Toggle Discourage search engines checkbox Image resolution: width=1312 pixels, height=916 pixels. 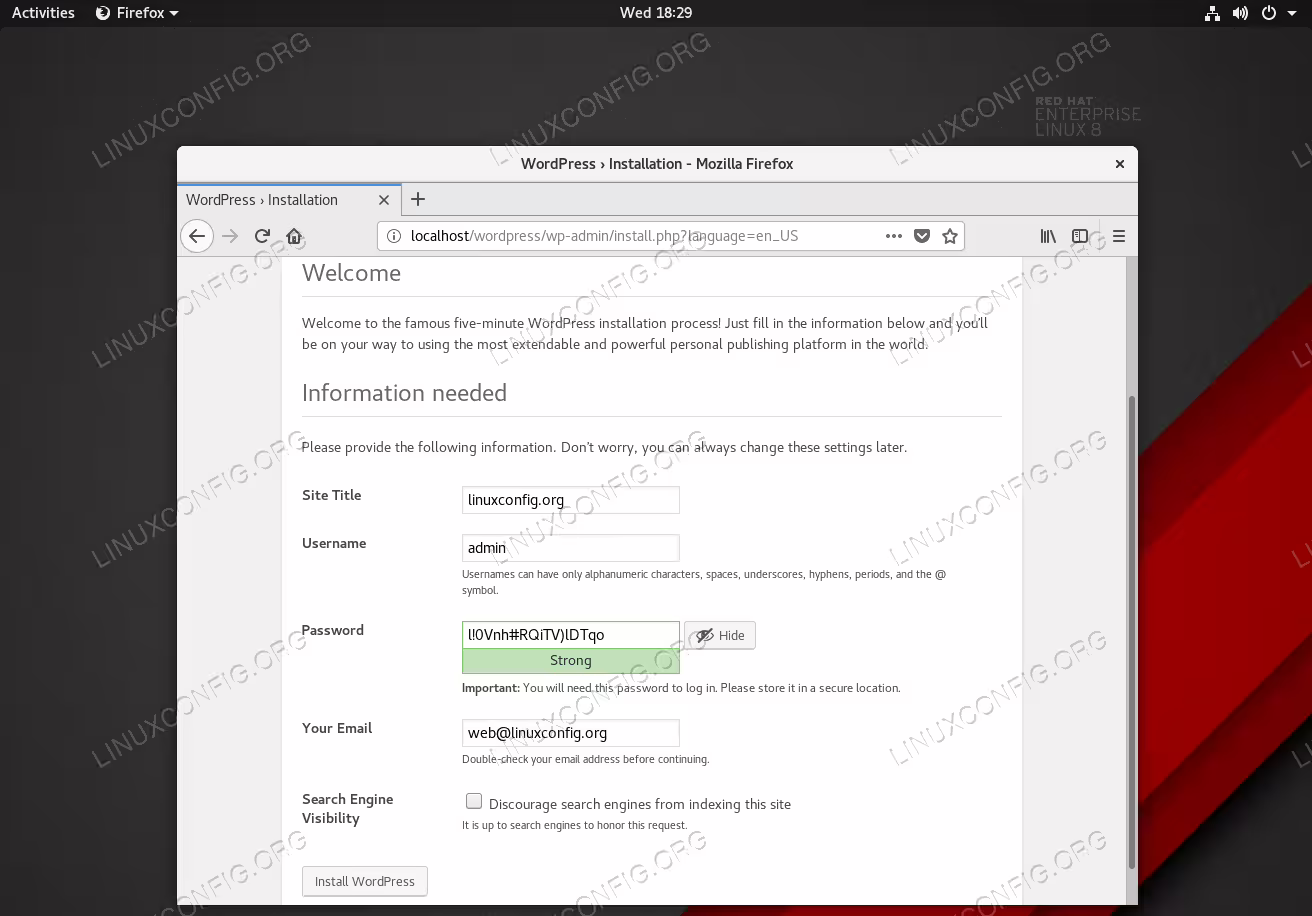(x=474, y=801)
